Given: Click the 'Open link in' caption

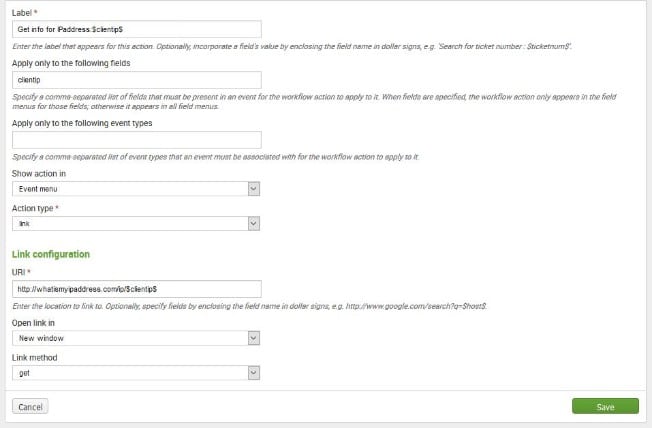Looking at the screenshot, I should pyautogui.click(x=33, y=322).
